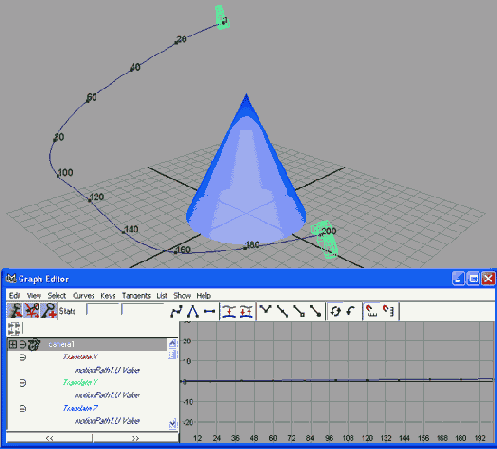Click the outliner split icon below toolbar
Image resolution: width=497 pixels, height=449 pixels.
[x=14, y=328]
